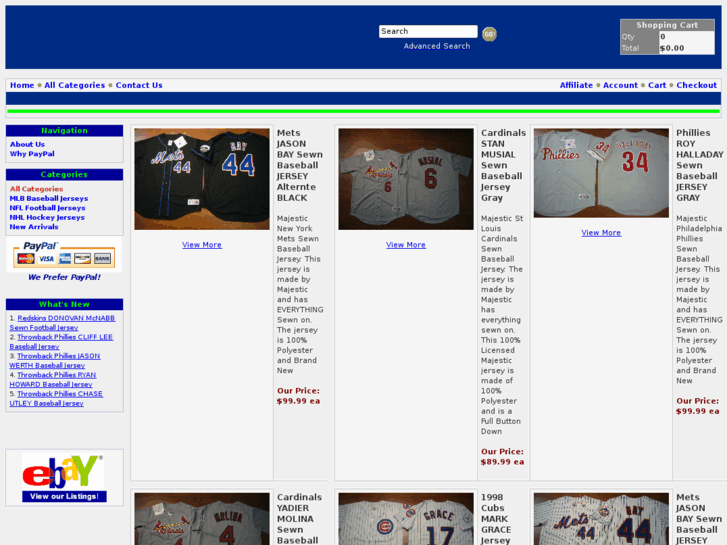This screenshot has width=727, height=545.
Task: Browse MLB Baseball Jerseys category
Action: (x=49, y=198)
